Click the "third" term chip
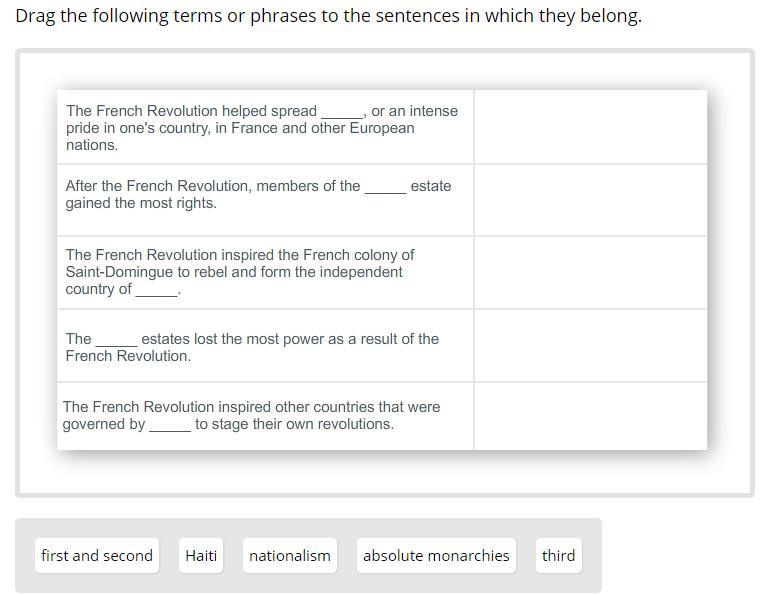The width and height of the screenshot is (775, 595). [x=558, y=556]
